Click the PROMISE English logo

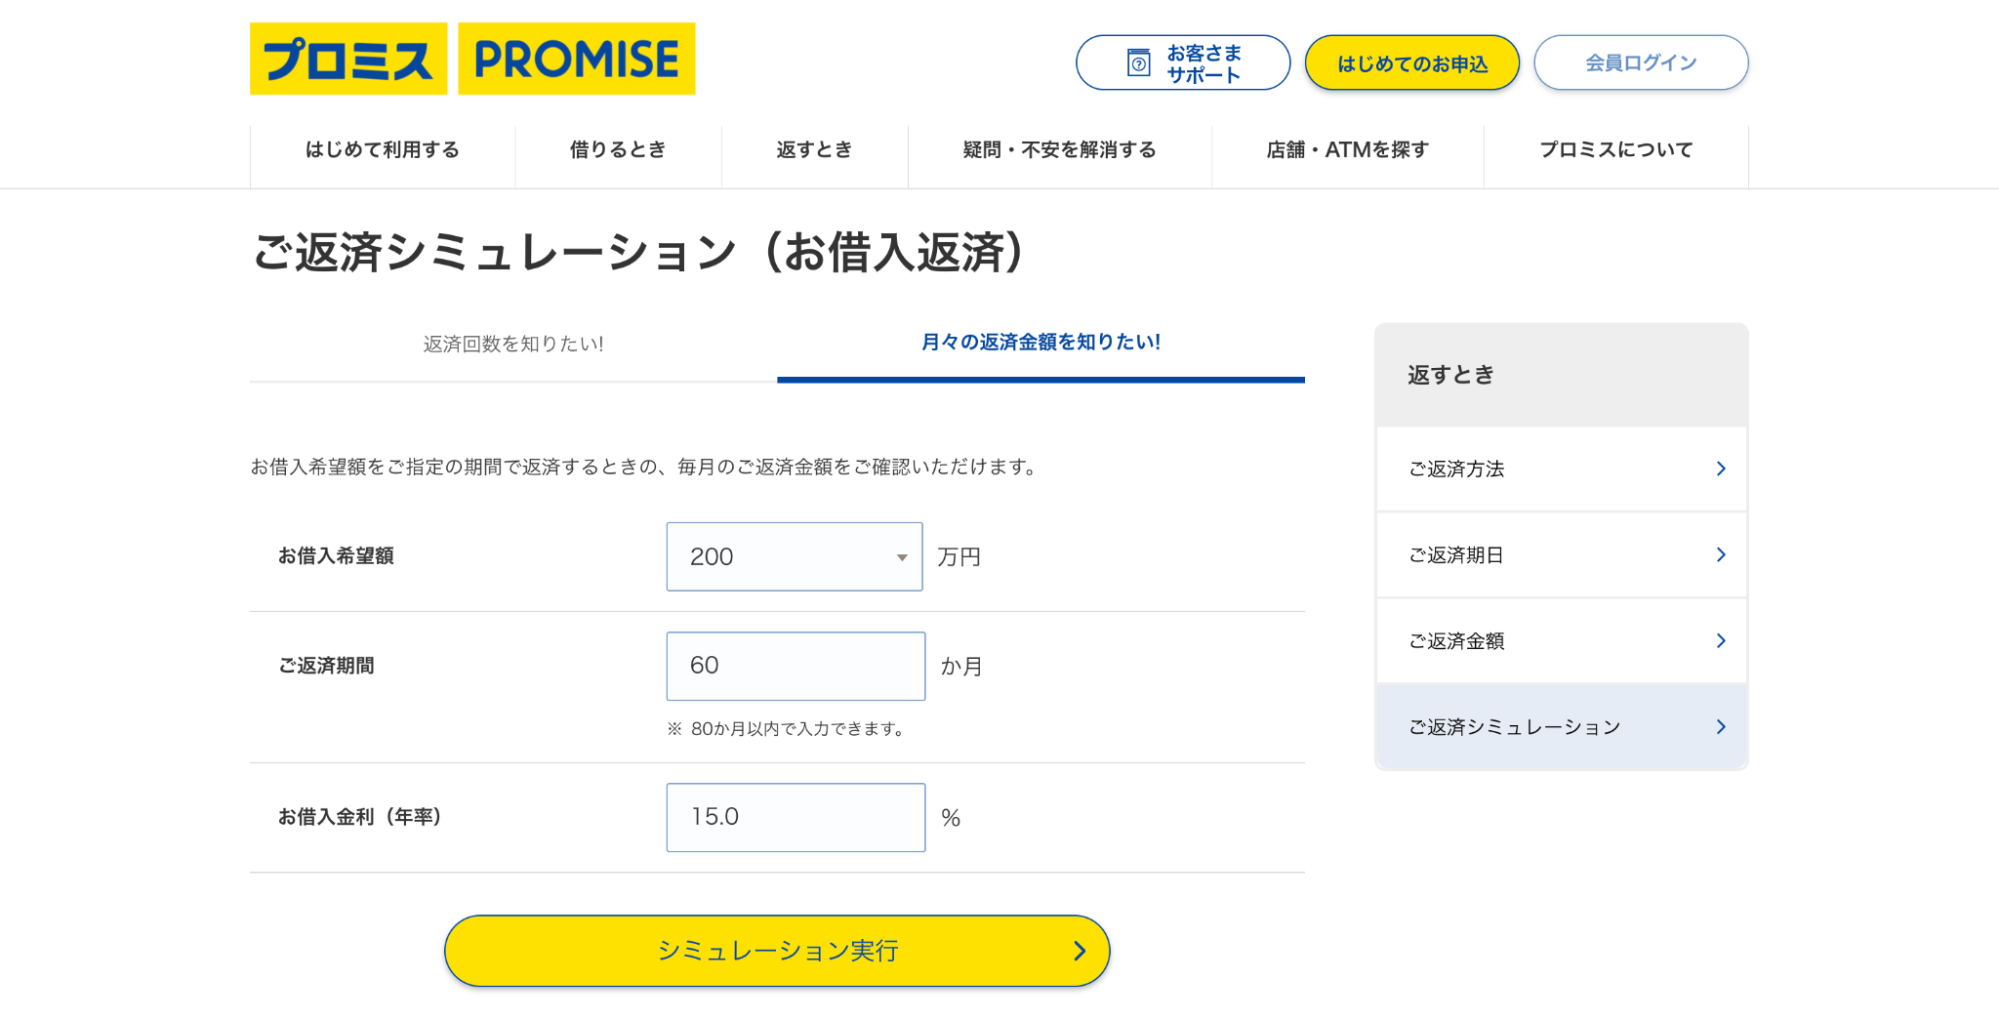point(576,59)
